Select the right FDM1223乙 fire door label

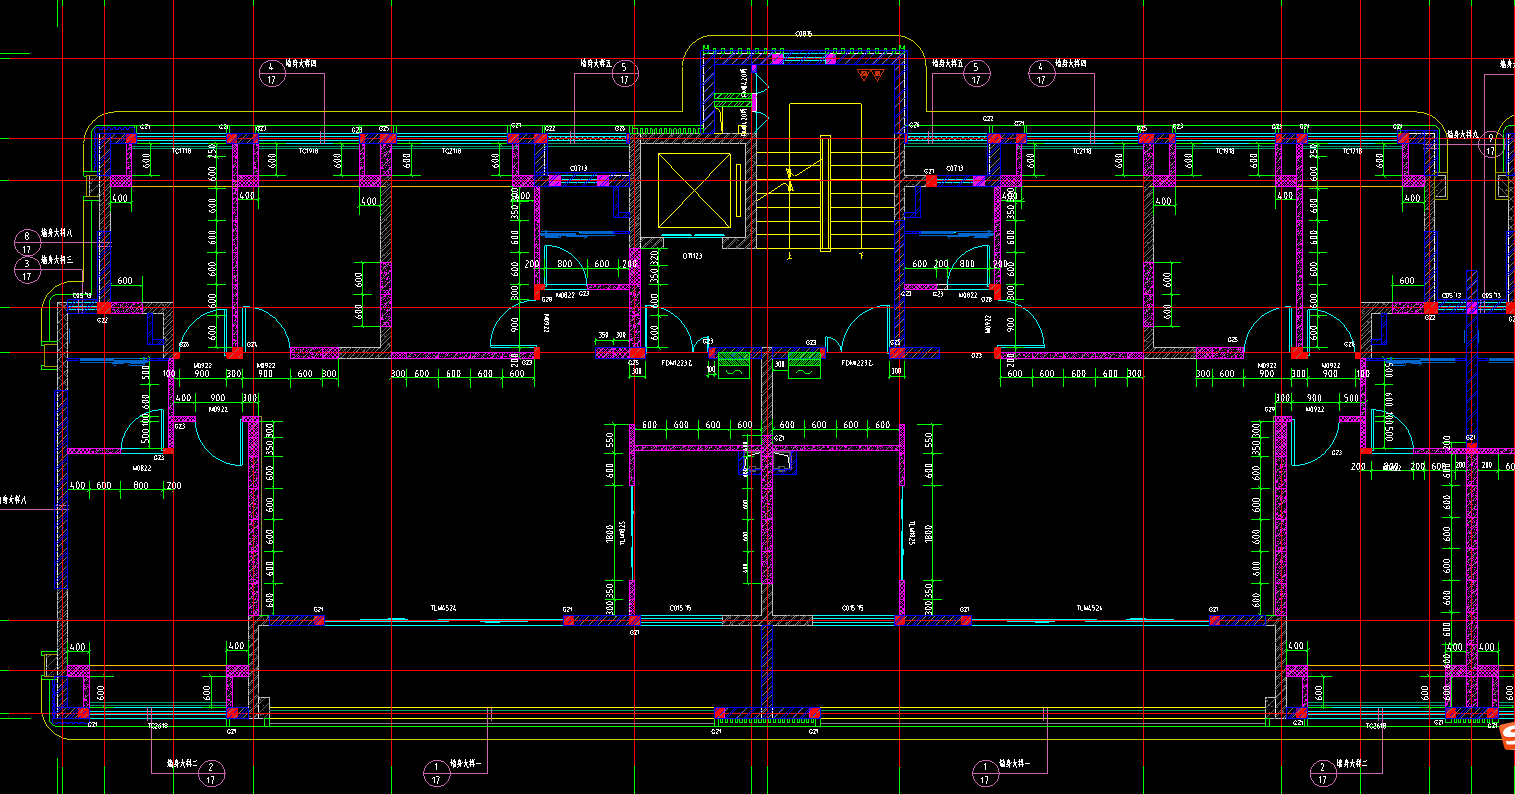[858, 363]
